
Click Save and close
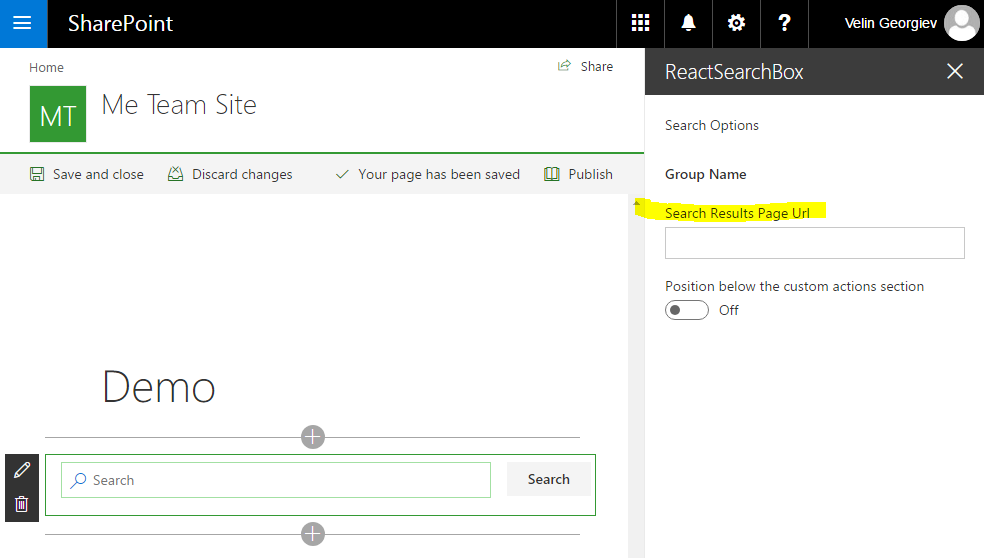(x=87, y=174)
